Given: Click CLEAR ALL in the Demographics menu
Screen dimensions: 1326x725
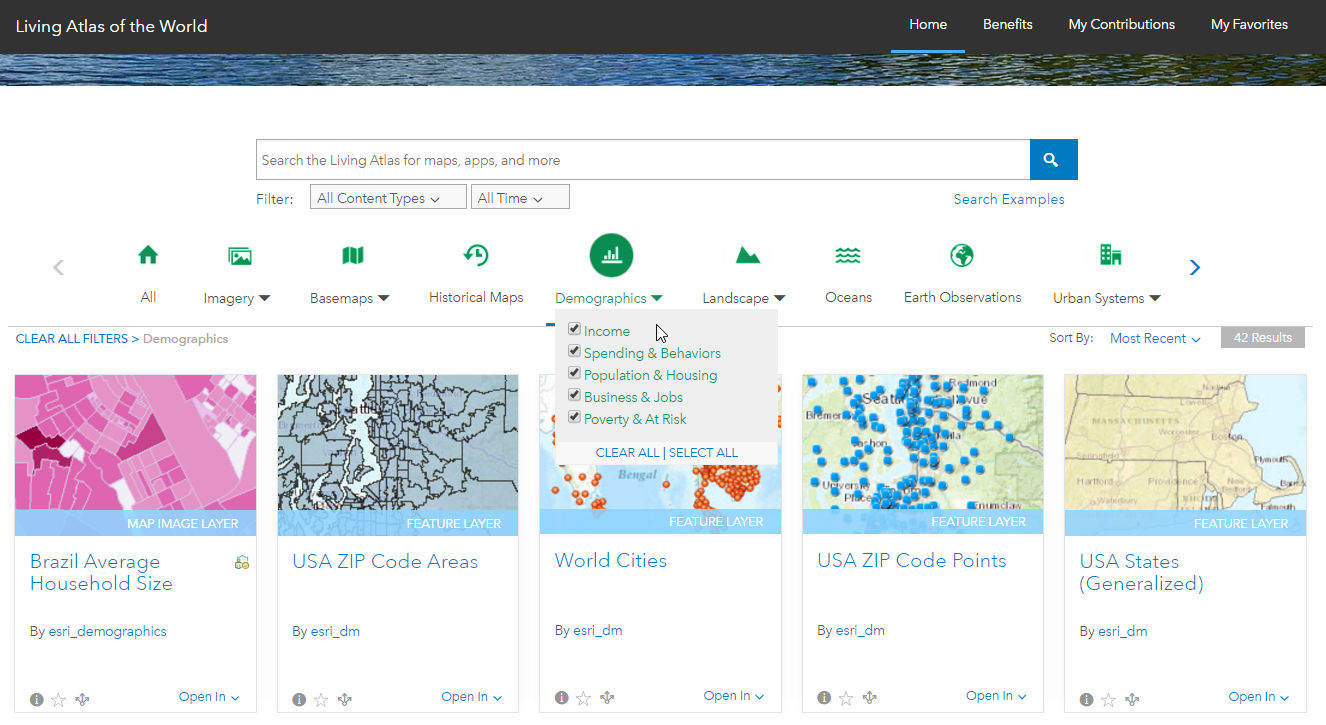Looking at the screenshot, I should click(628, 453).
